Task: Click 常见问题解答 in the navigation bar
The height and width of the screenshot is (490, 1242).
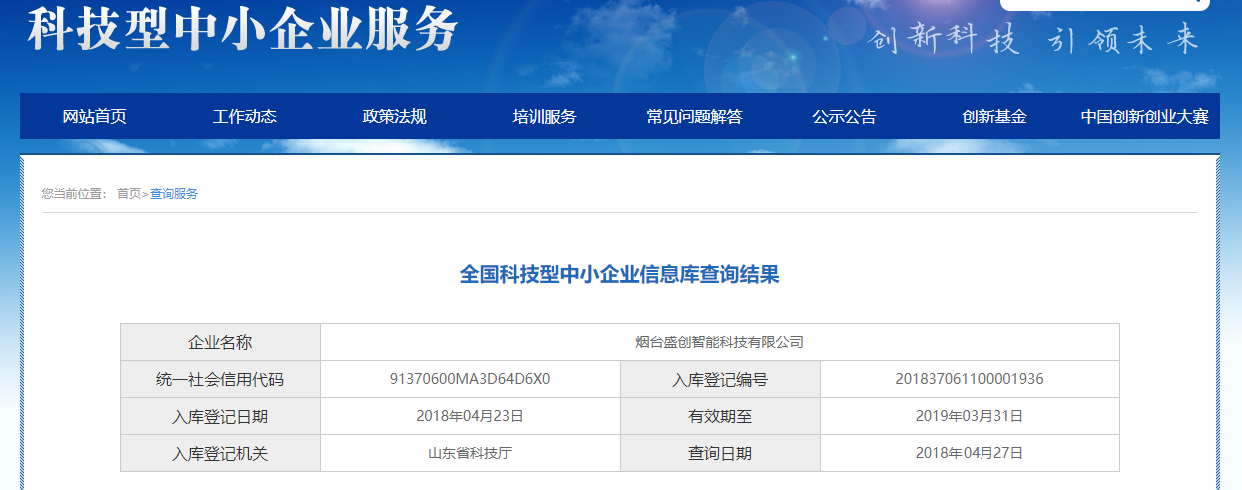Action: click(x=694, y=117)
